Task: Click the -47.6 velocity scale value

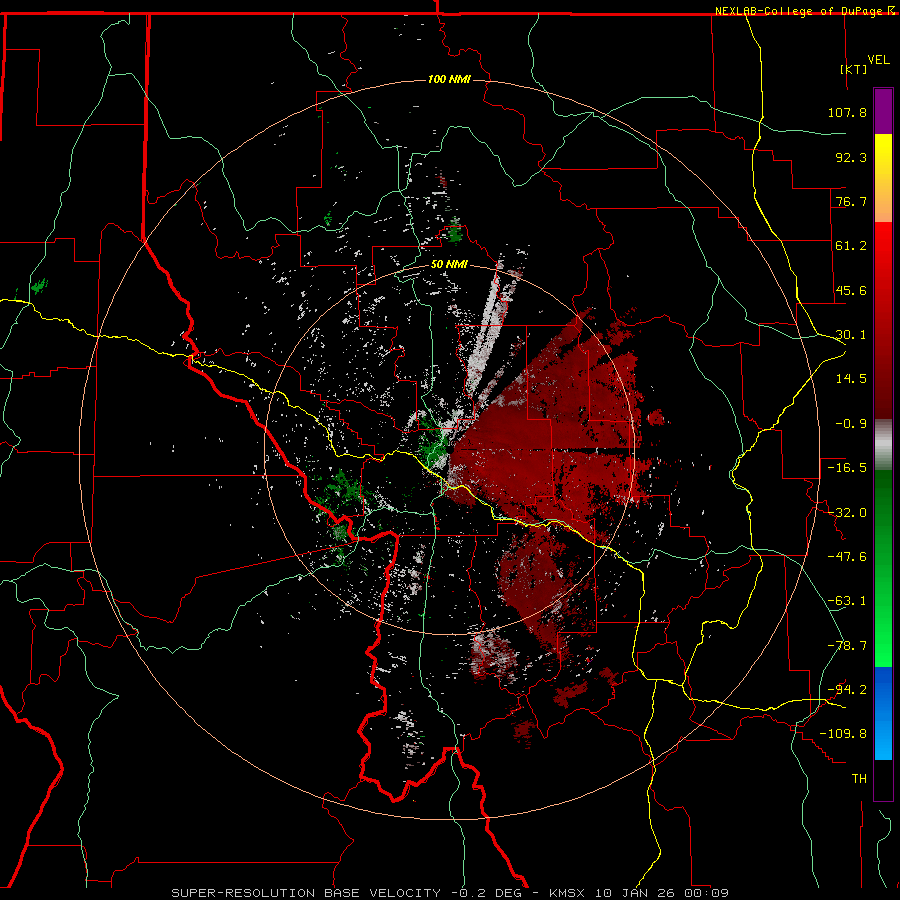Action: click(847, 557)
